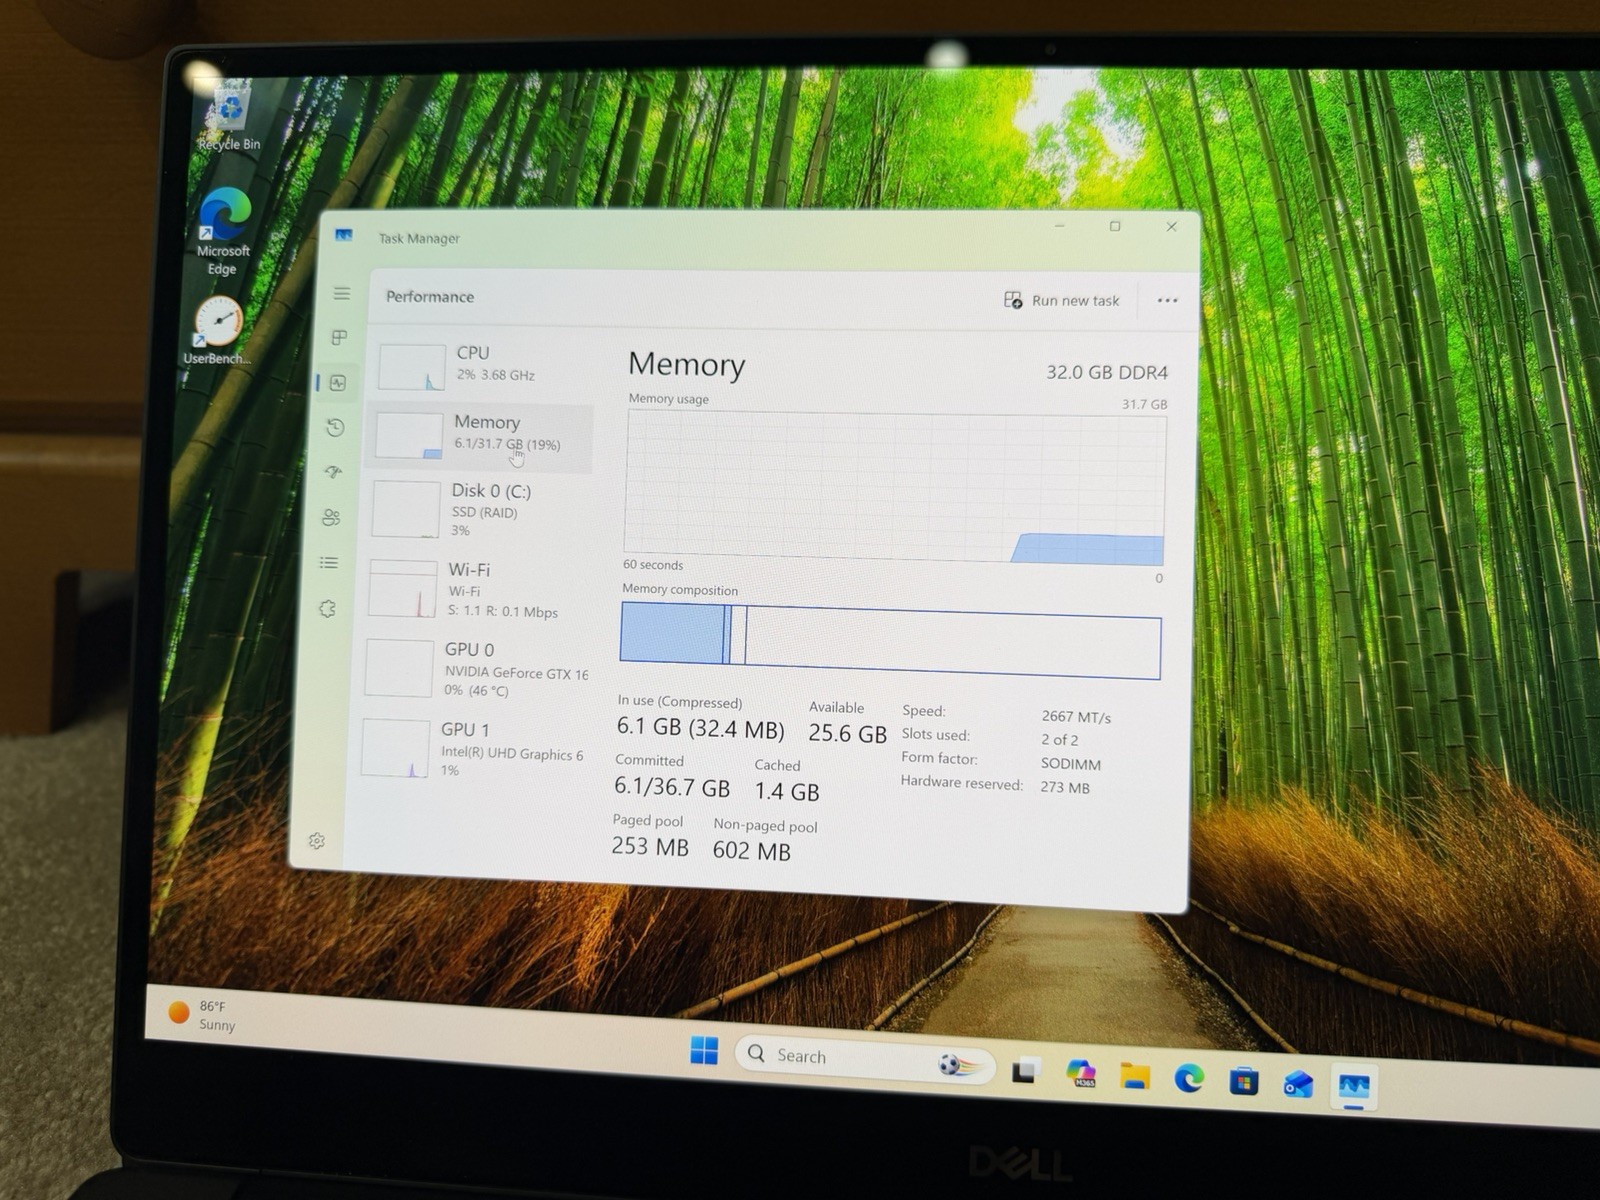Open the three-dot more options menu
The height and width of the screenshot is (1200, 1600).
pos(1167,300)
